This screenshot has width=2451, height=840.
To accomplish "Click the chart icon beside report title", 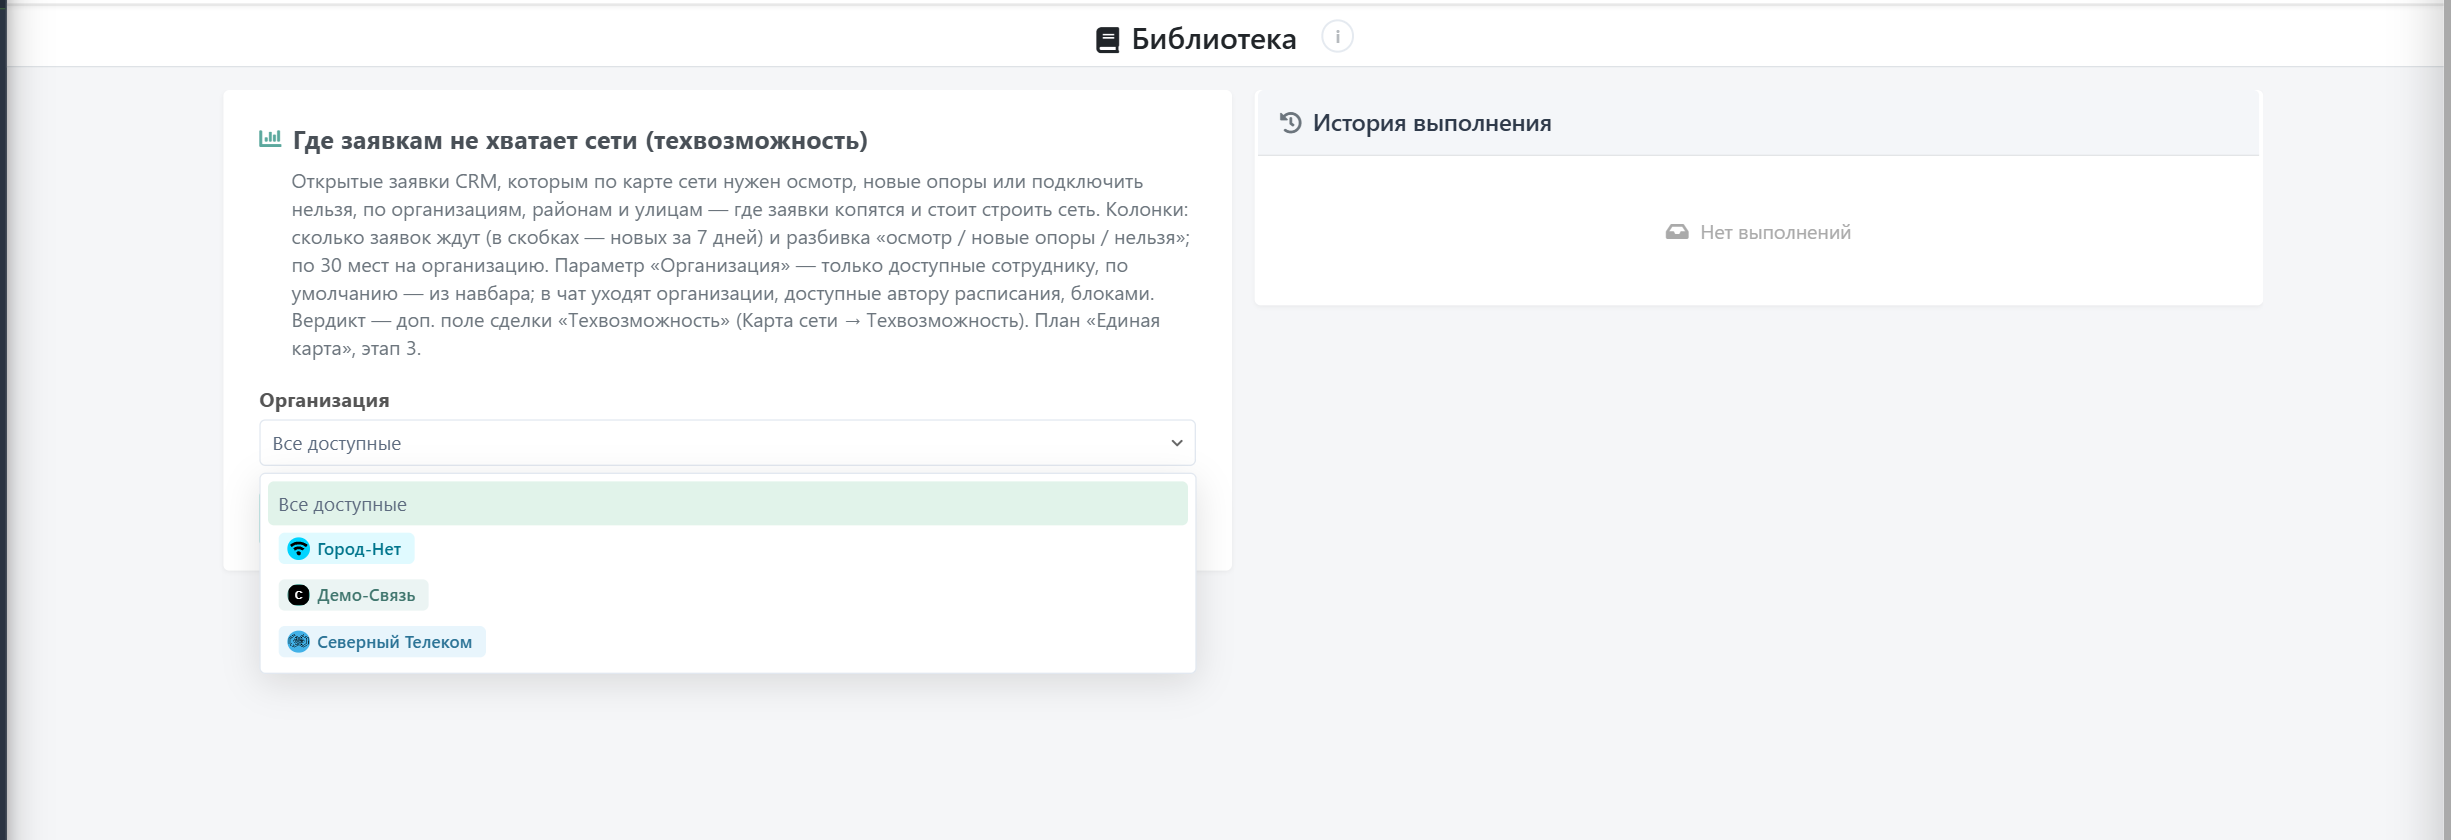I will click(x=270, y=139).
